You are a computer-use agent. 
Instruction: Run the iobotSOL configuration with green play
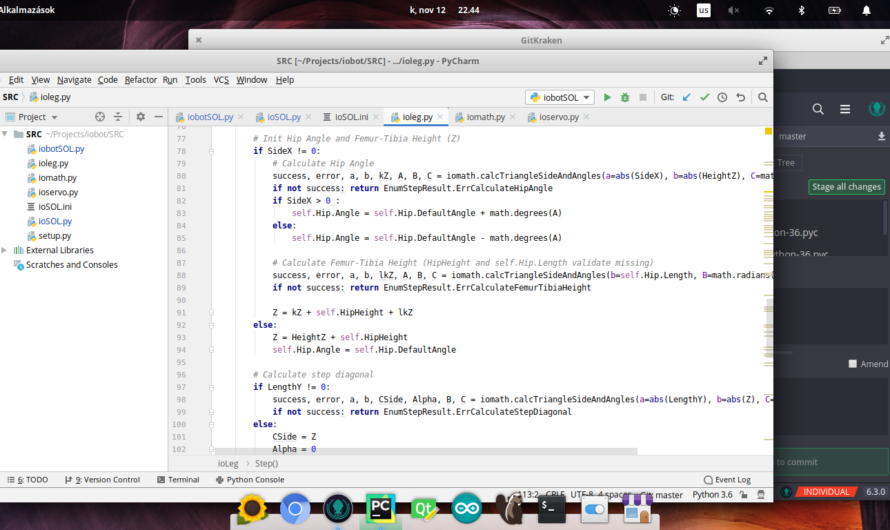pos(607,98)
